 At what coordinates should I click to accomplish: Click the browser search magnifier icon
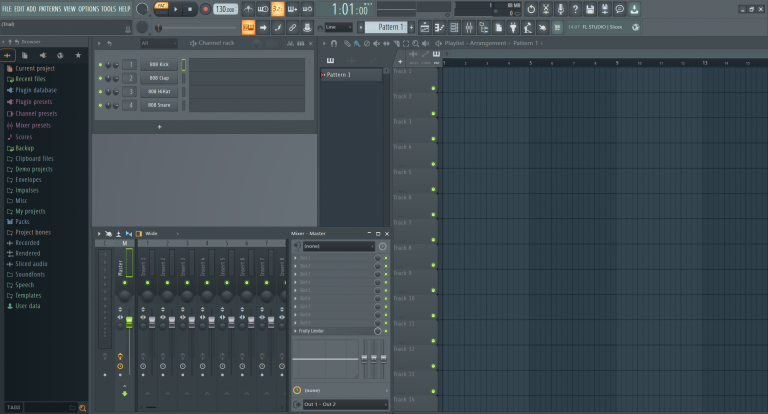[x=82, y=408]
